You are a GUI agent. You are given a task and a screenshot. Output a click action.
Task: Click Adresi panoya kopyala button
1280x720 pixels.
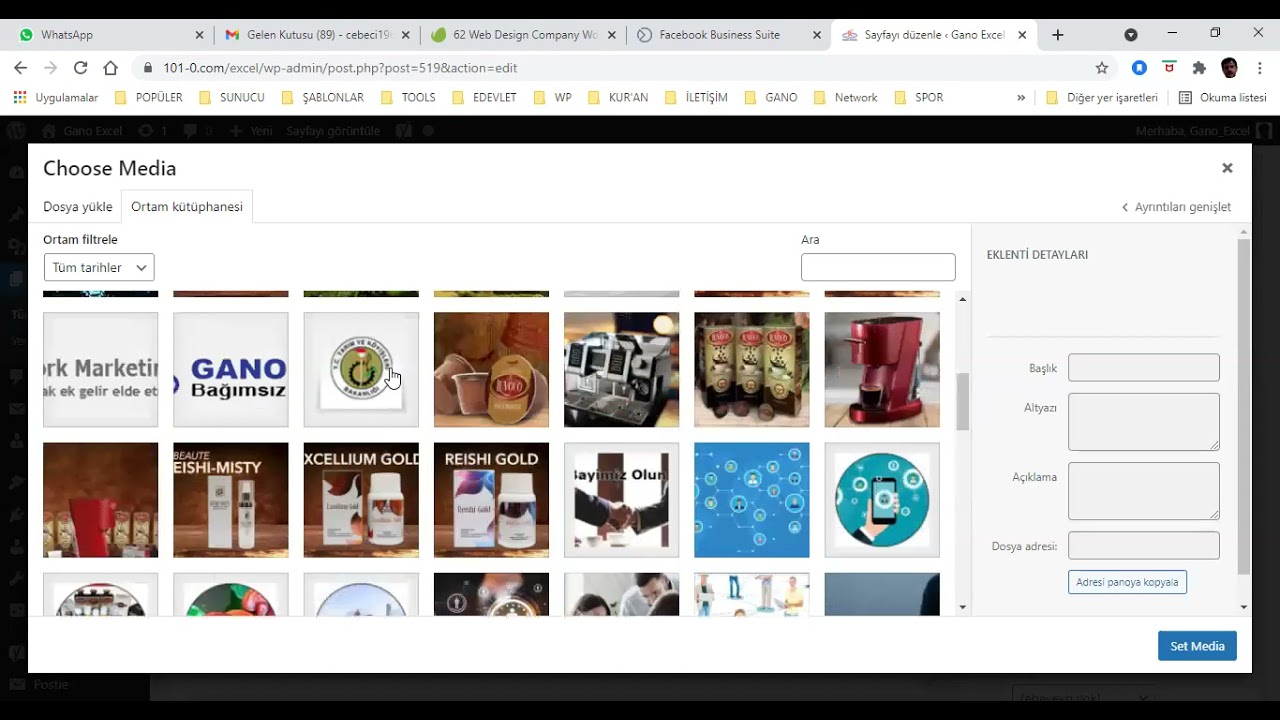[x=1127, y=582]
